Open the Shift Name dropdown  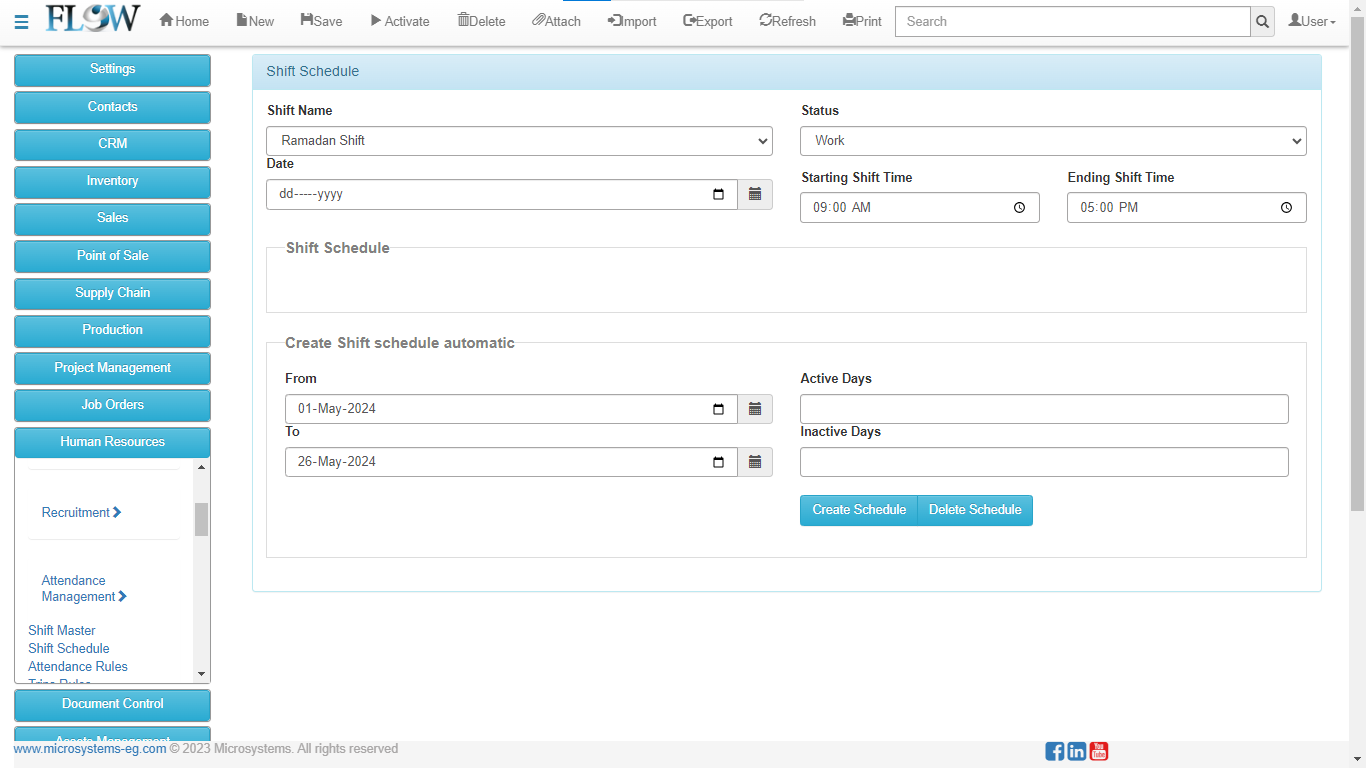519,141
